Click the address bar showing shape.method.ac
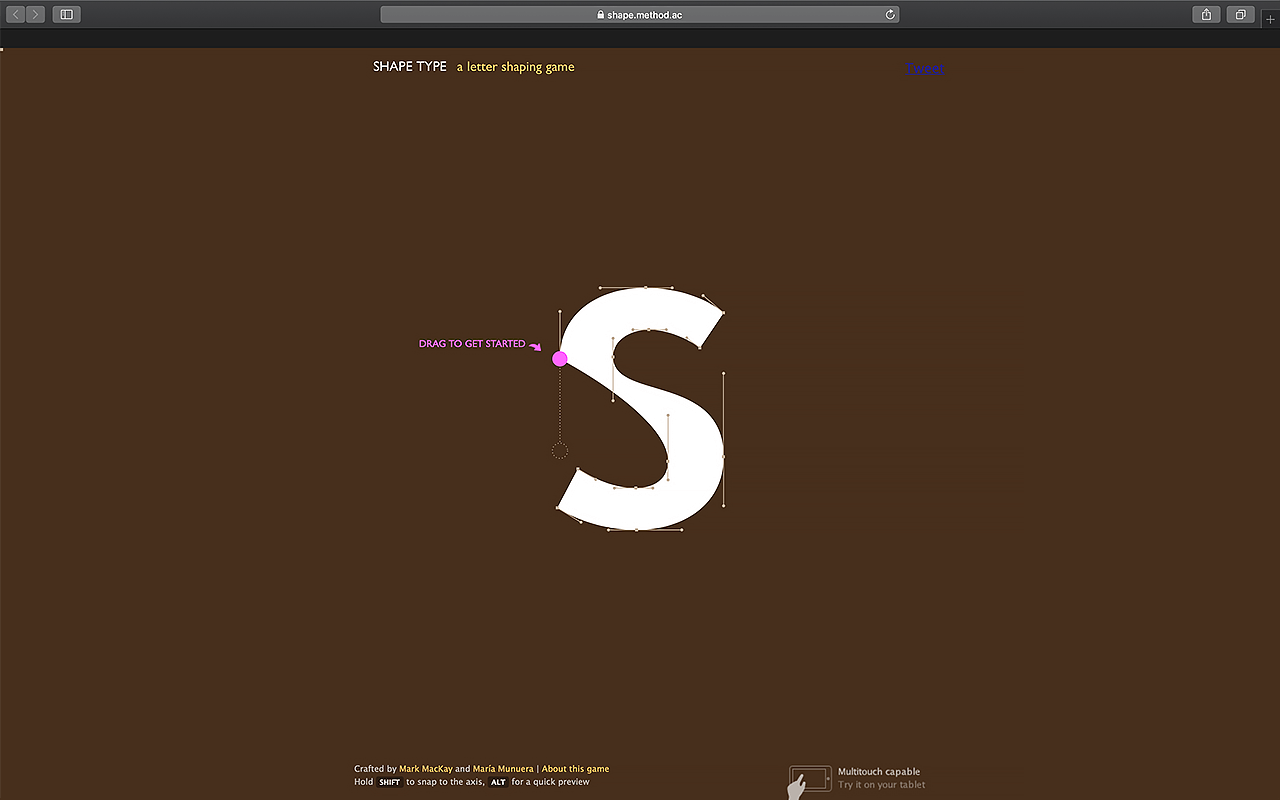 (x=640, y=15)
